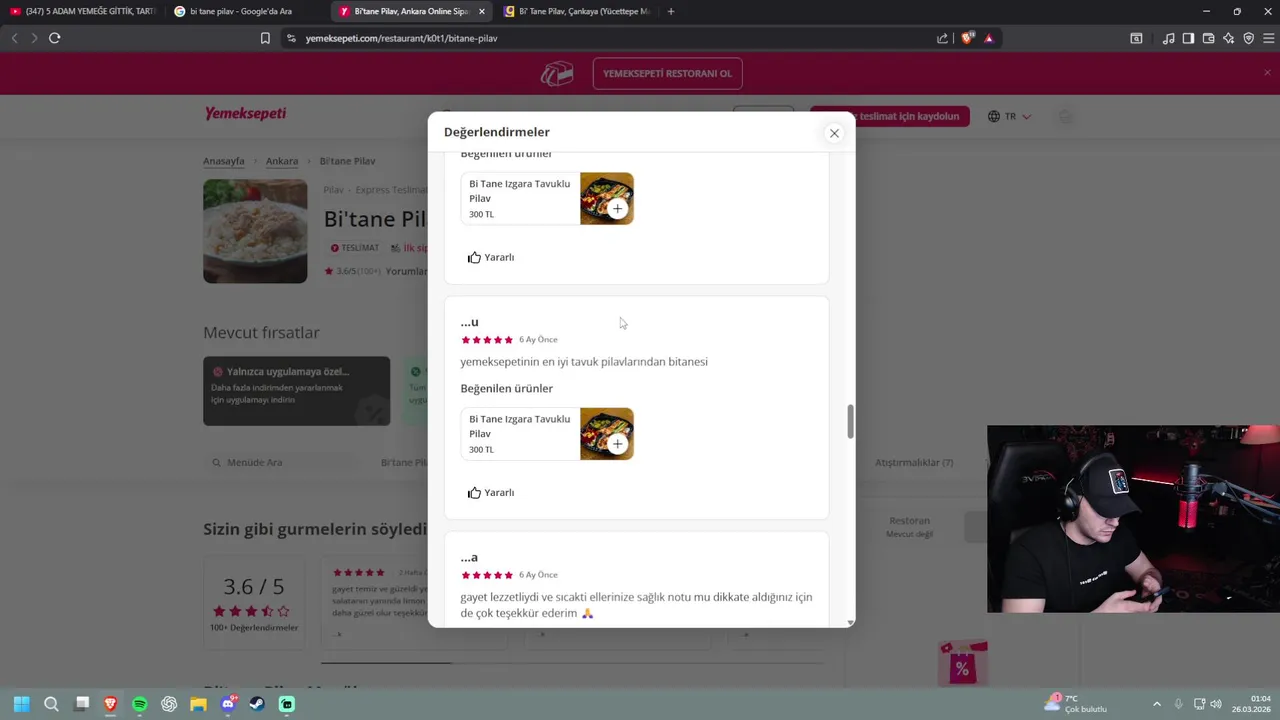
Task: Mark the ...u review as Yararlı
Action: (x=491, y=493)
